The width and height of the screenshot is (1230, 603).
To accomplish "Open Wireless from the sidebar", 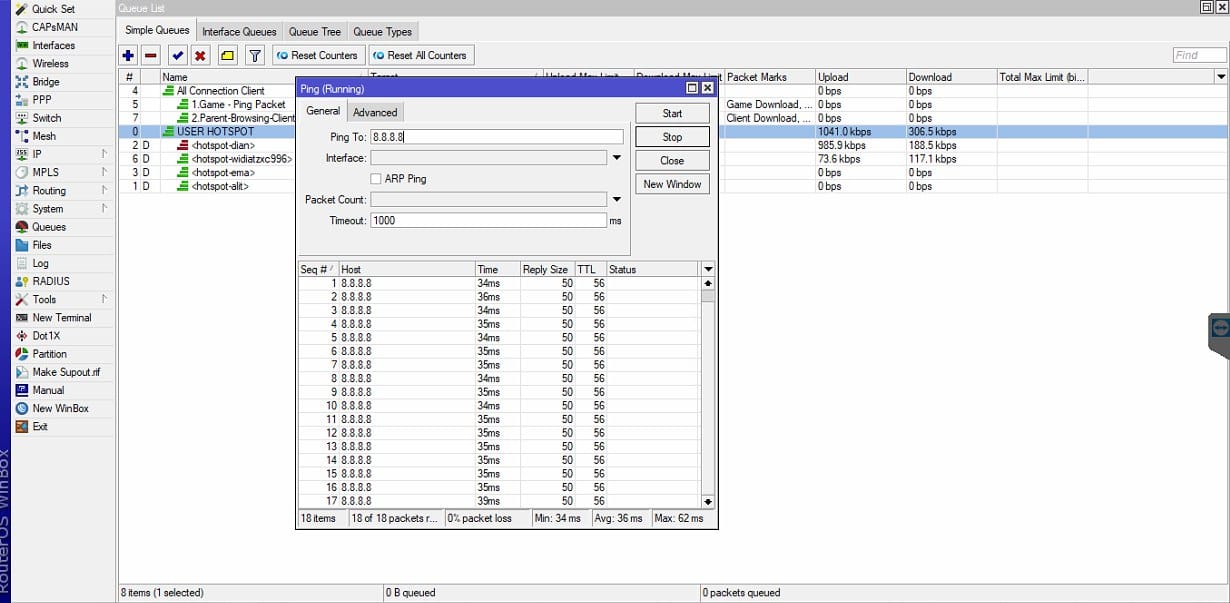I will [x=50, y=63].
